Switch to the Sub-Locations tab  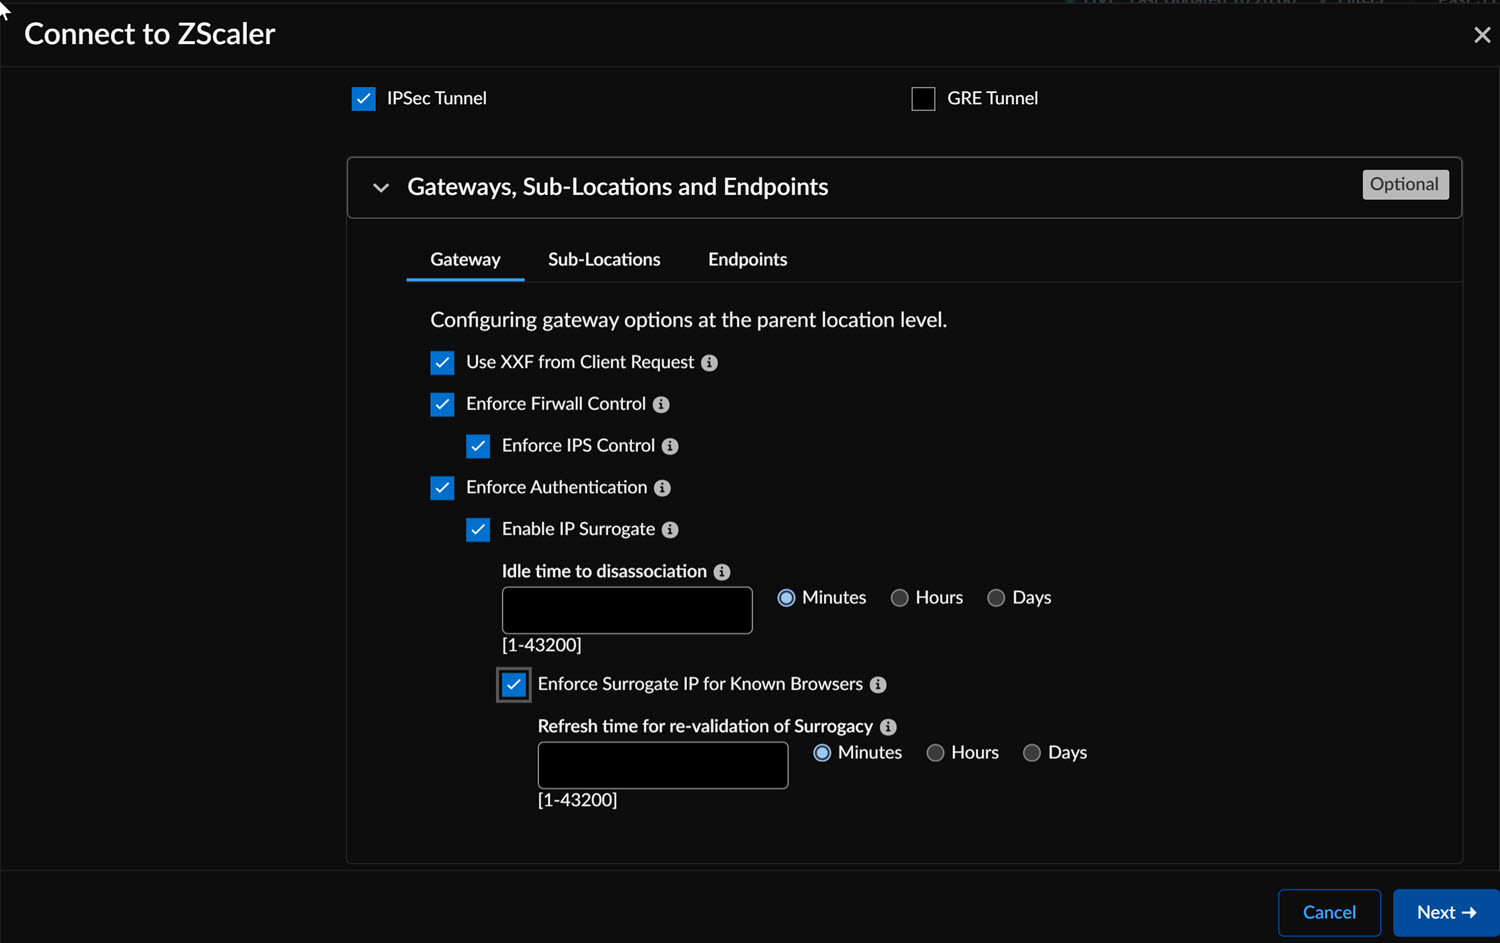click(x=604, y=260)
